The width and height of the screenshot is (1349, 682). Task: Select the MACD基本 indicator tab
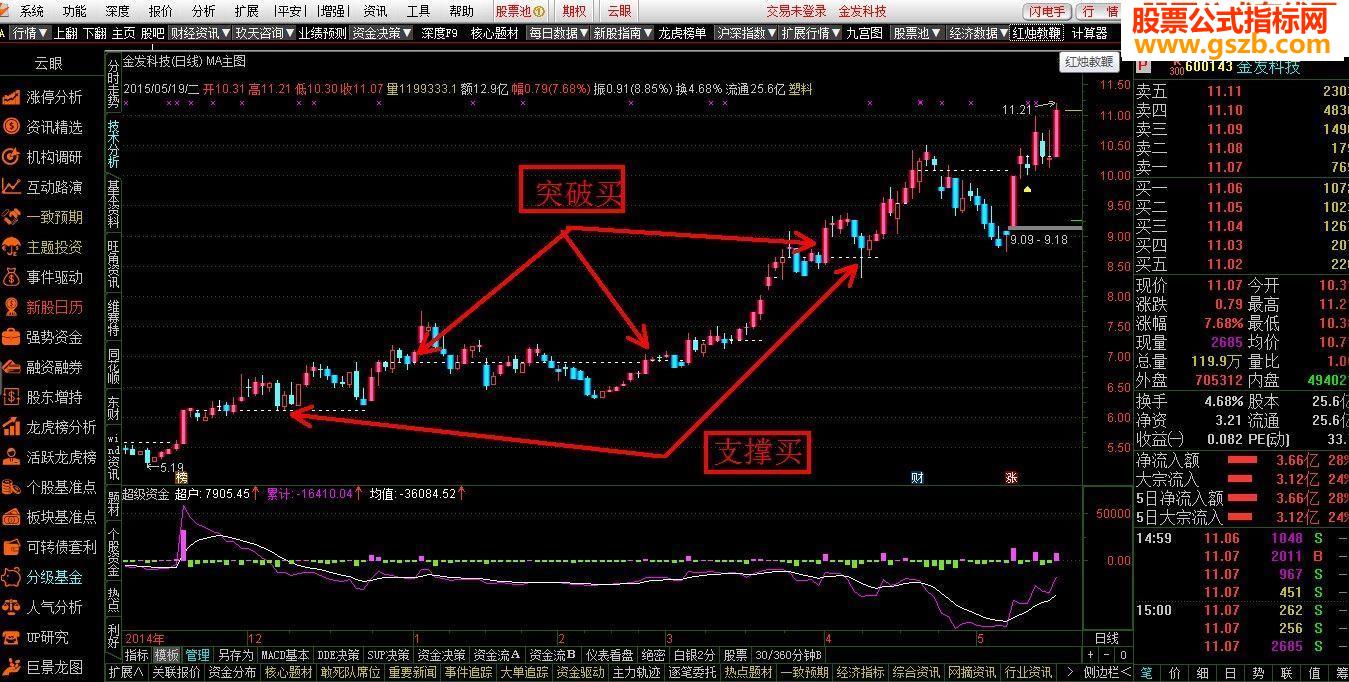click(284, 655)
